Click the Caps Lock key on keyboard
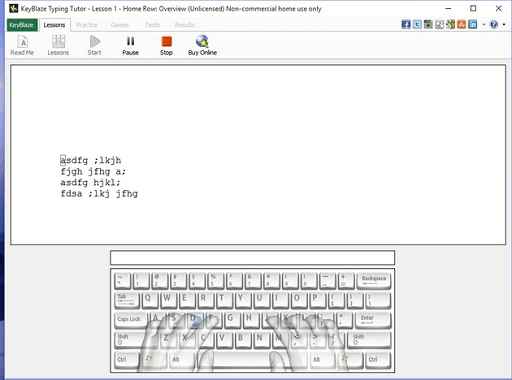The height and width of the screenshot is (380, 512). (x=131, y=320)
